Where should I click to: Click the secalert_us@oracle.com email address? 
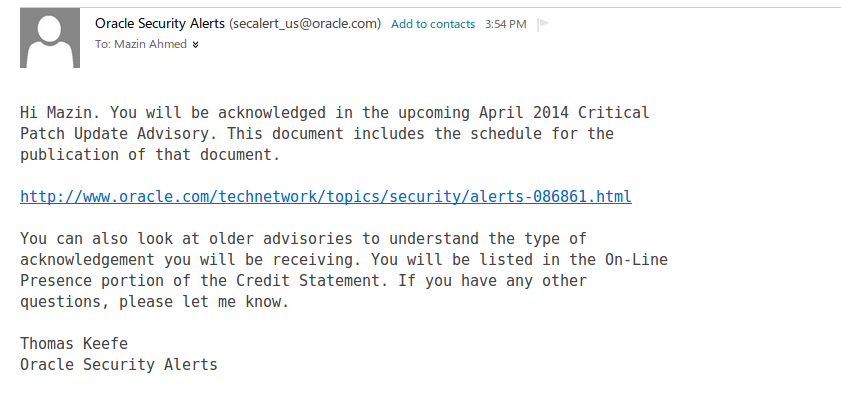[x=305, y=24]
